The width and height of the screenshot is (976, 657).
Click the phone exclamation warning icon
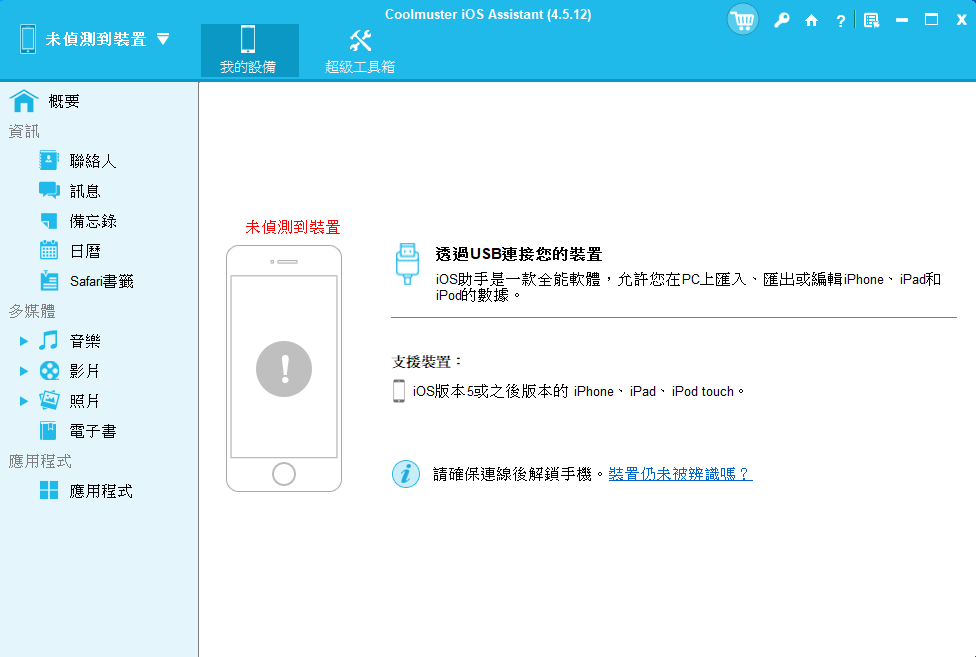(284, 369)
